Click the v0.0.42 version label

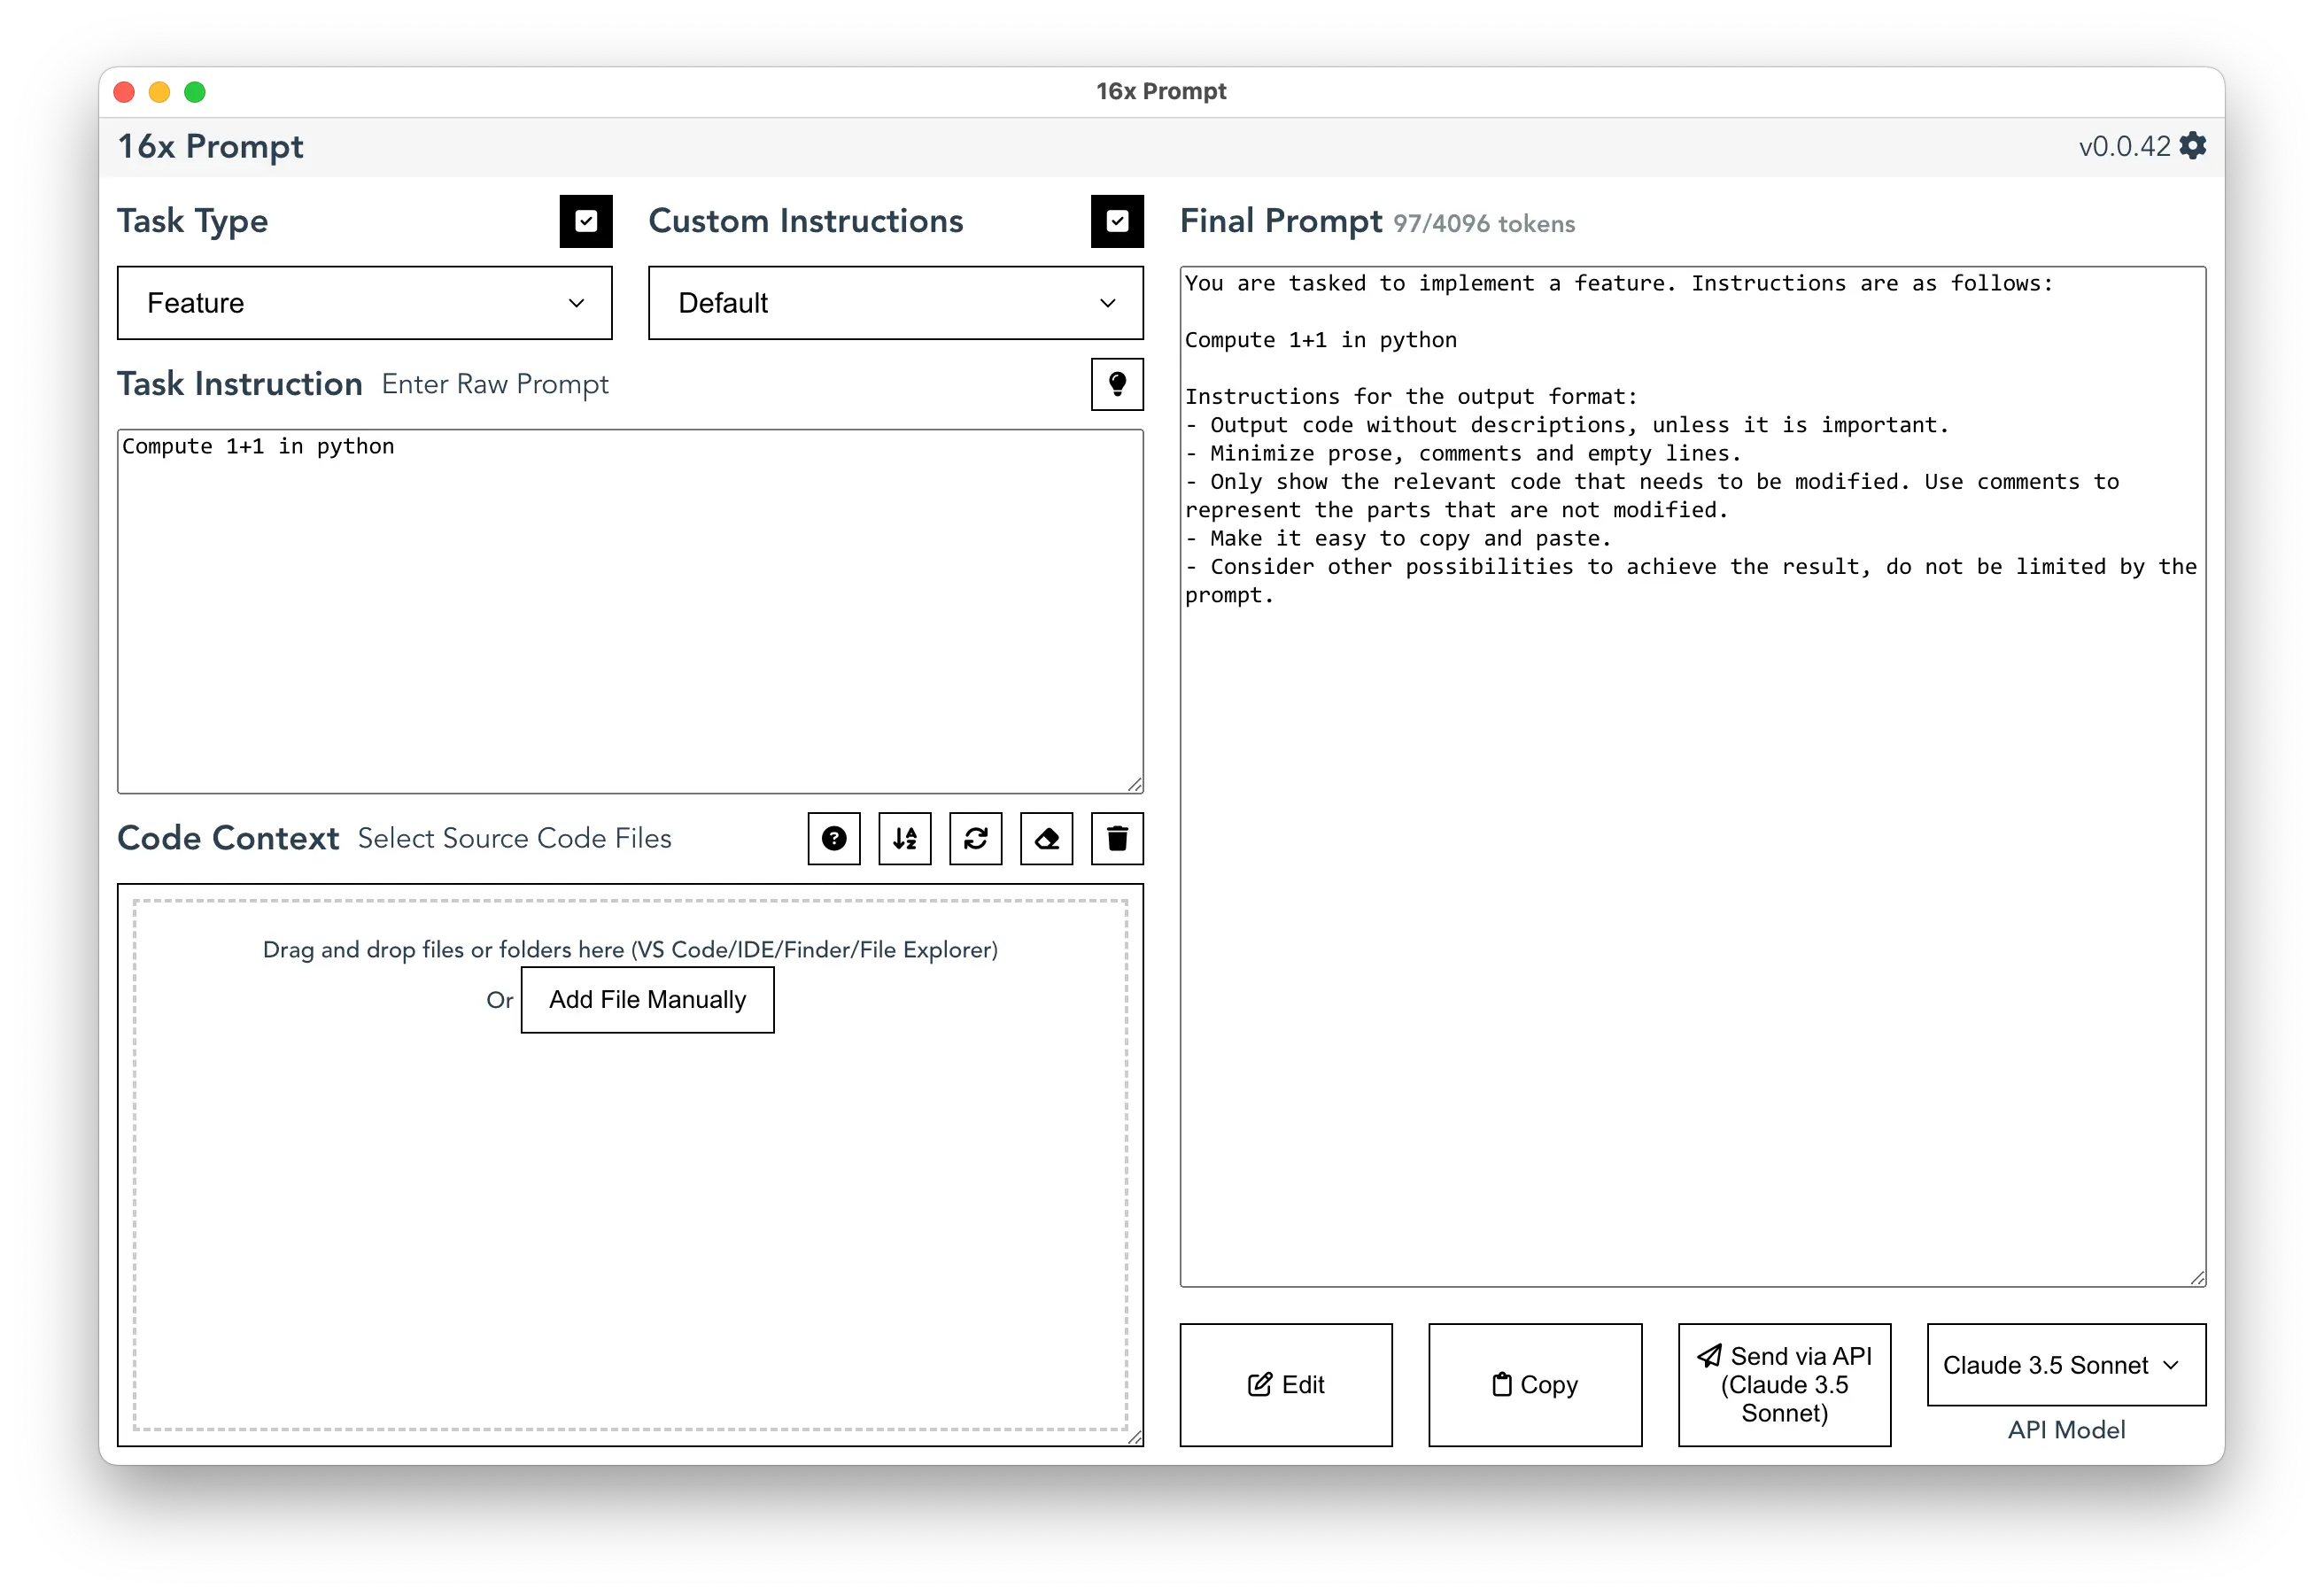click(2124, 147)
